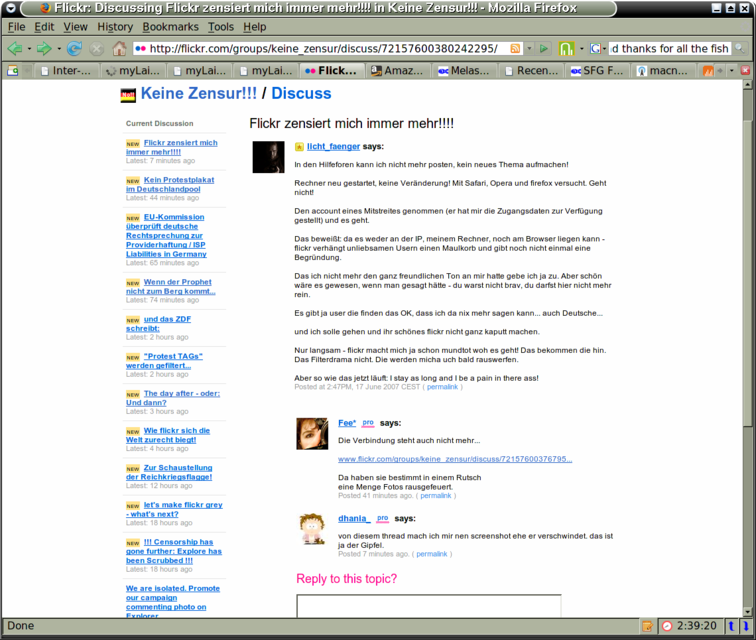Open the dropdown next to the green arch icon

[x=581, y=49]
